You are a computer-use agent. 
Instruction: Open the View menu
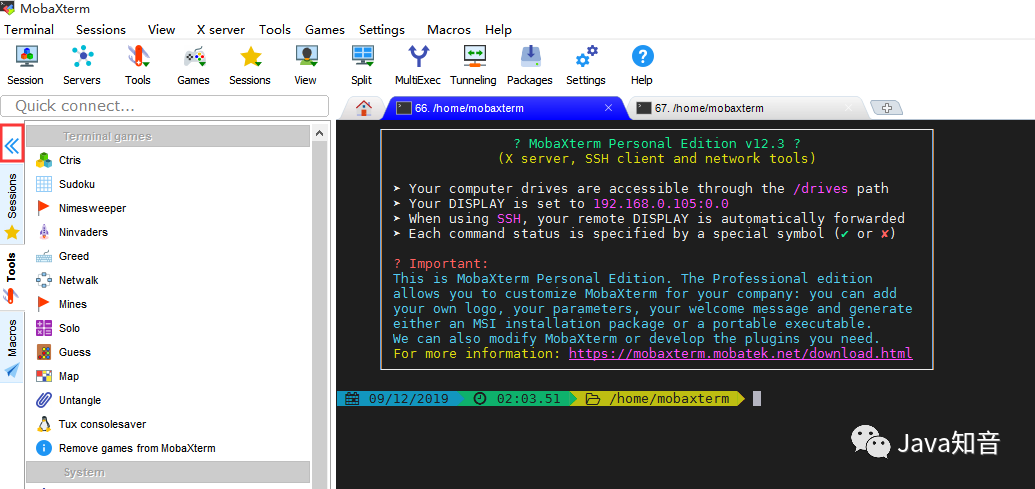tap(162, 30)
